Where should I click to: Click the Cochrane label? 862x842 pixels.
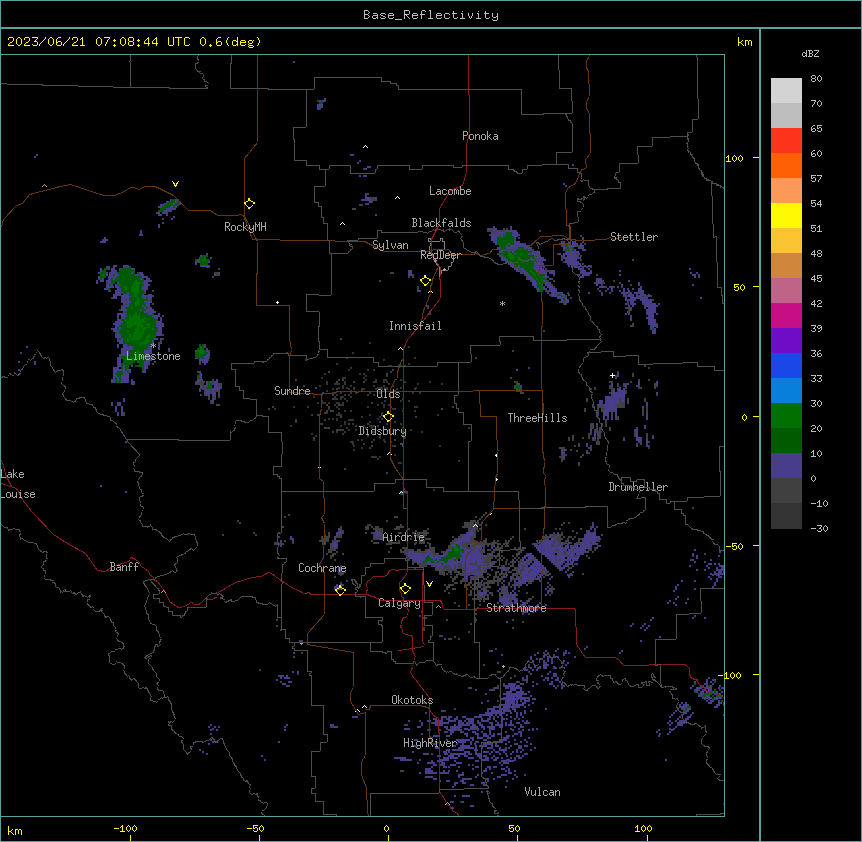(x=322, y=568)
